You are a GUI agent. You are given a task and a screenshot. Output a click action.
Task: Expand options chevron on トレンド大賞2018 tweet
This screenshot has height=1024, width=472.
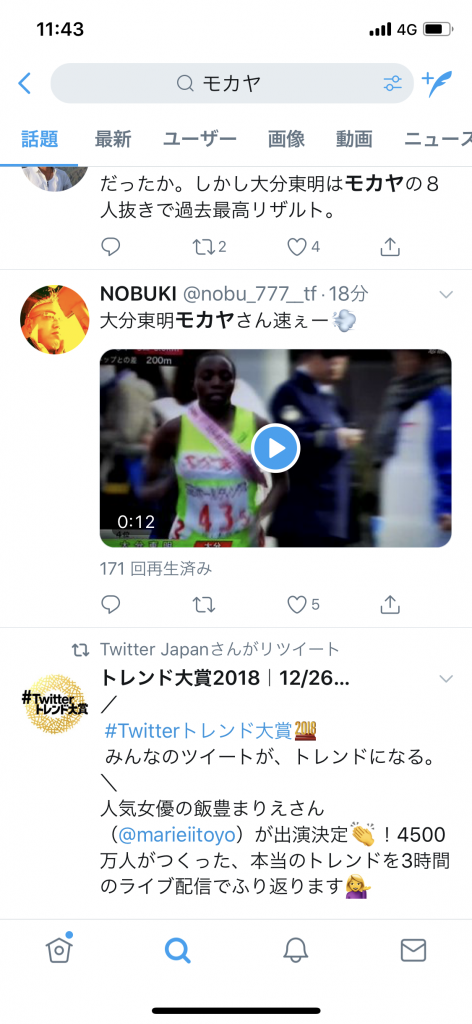click(446, 679)
